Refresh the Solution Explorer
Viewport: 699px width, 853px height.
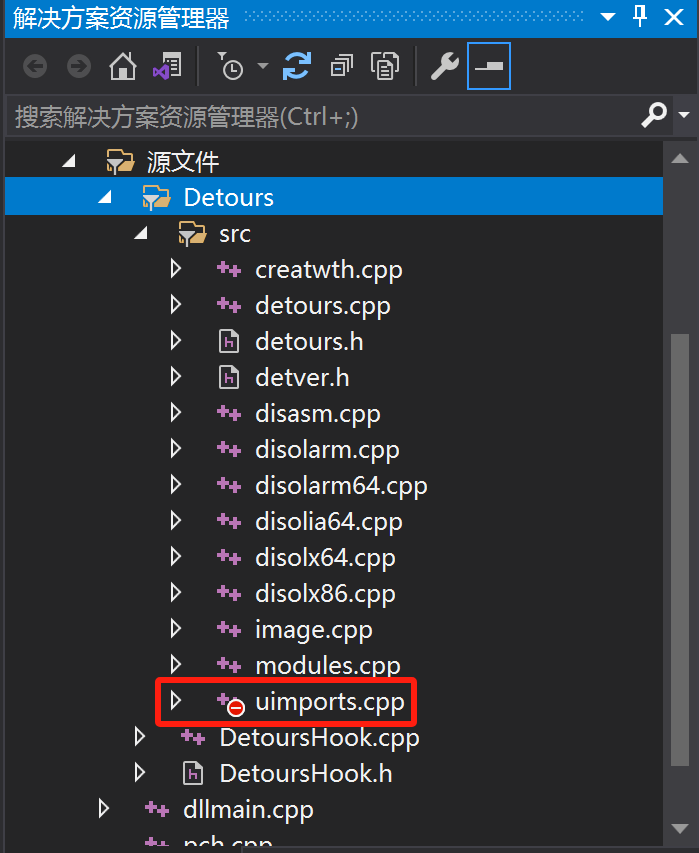point(297,66)
